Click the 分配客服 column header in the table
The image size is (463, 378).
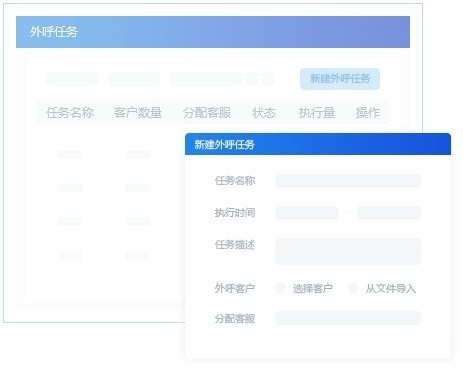click(207, 113)
